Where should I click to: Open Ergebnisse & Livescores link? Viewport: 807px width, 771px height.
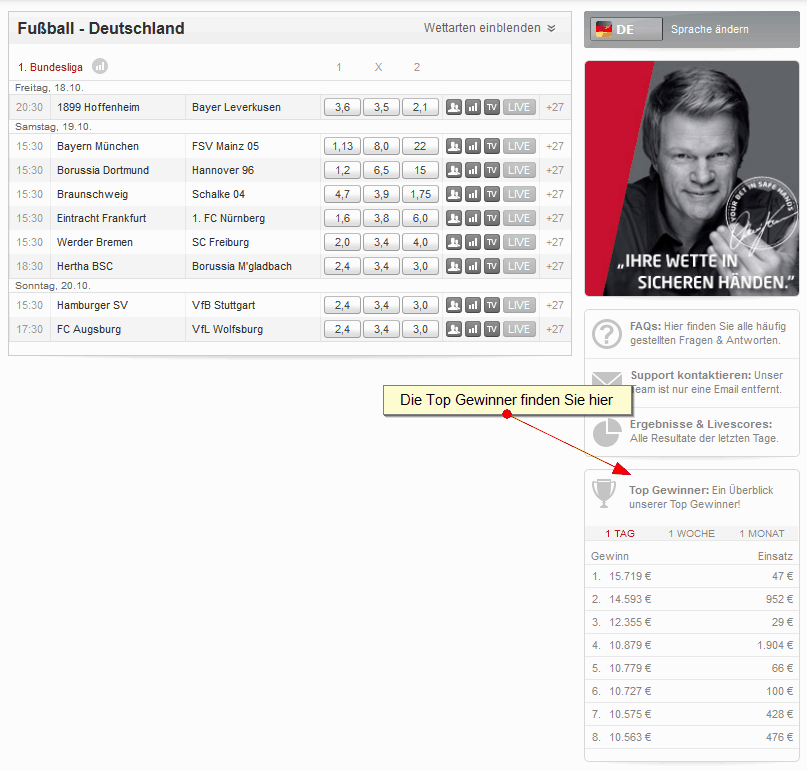click(701, 424)
